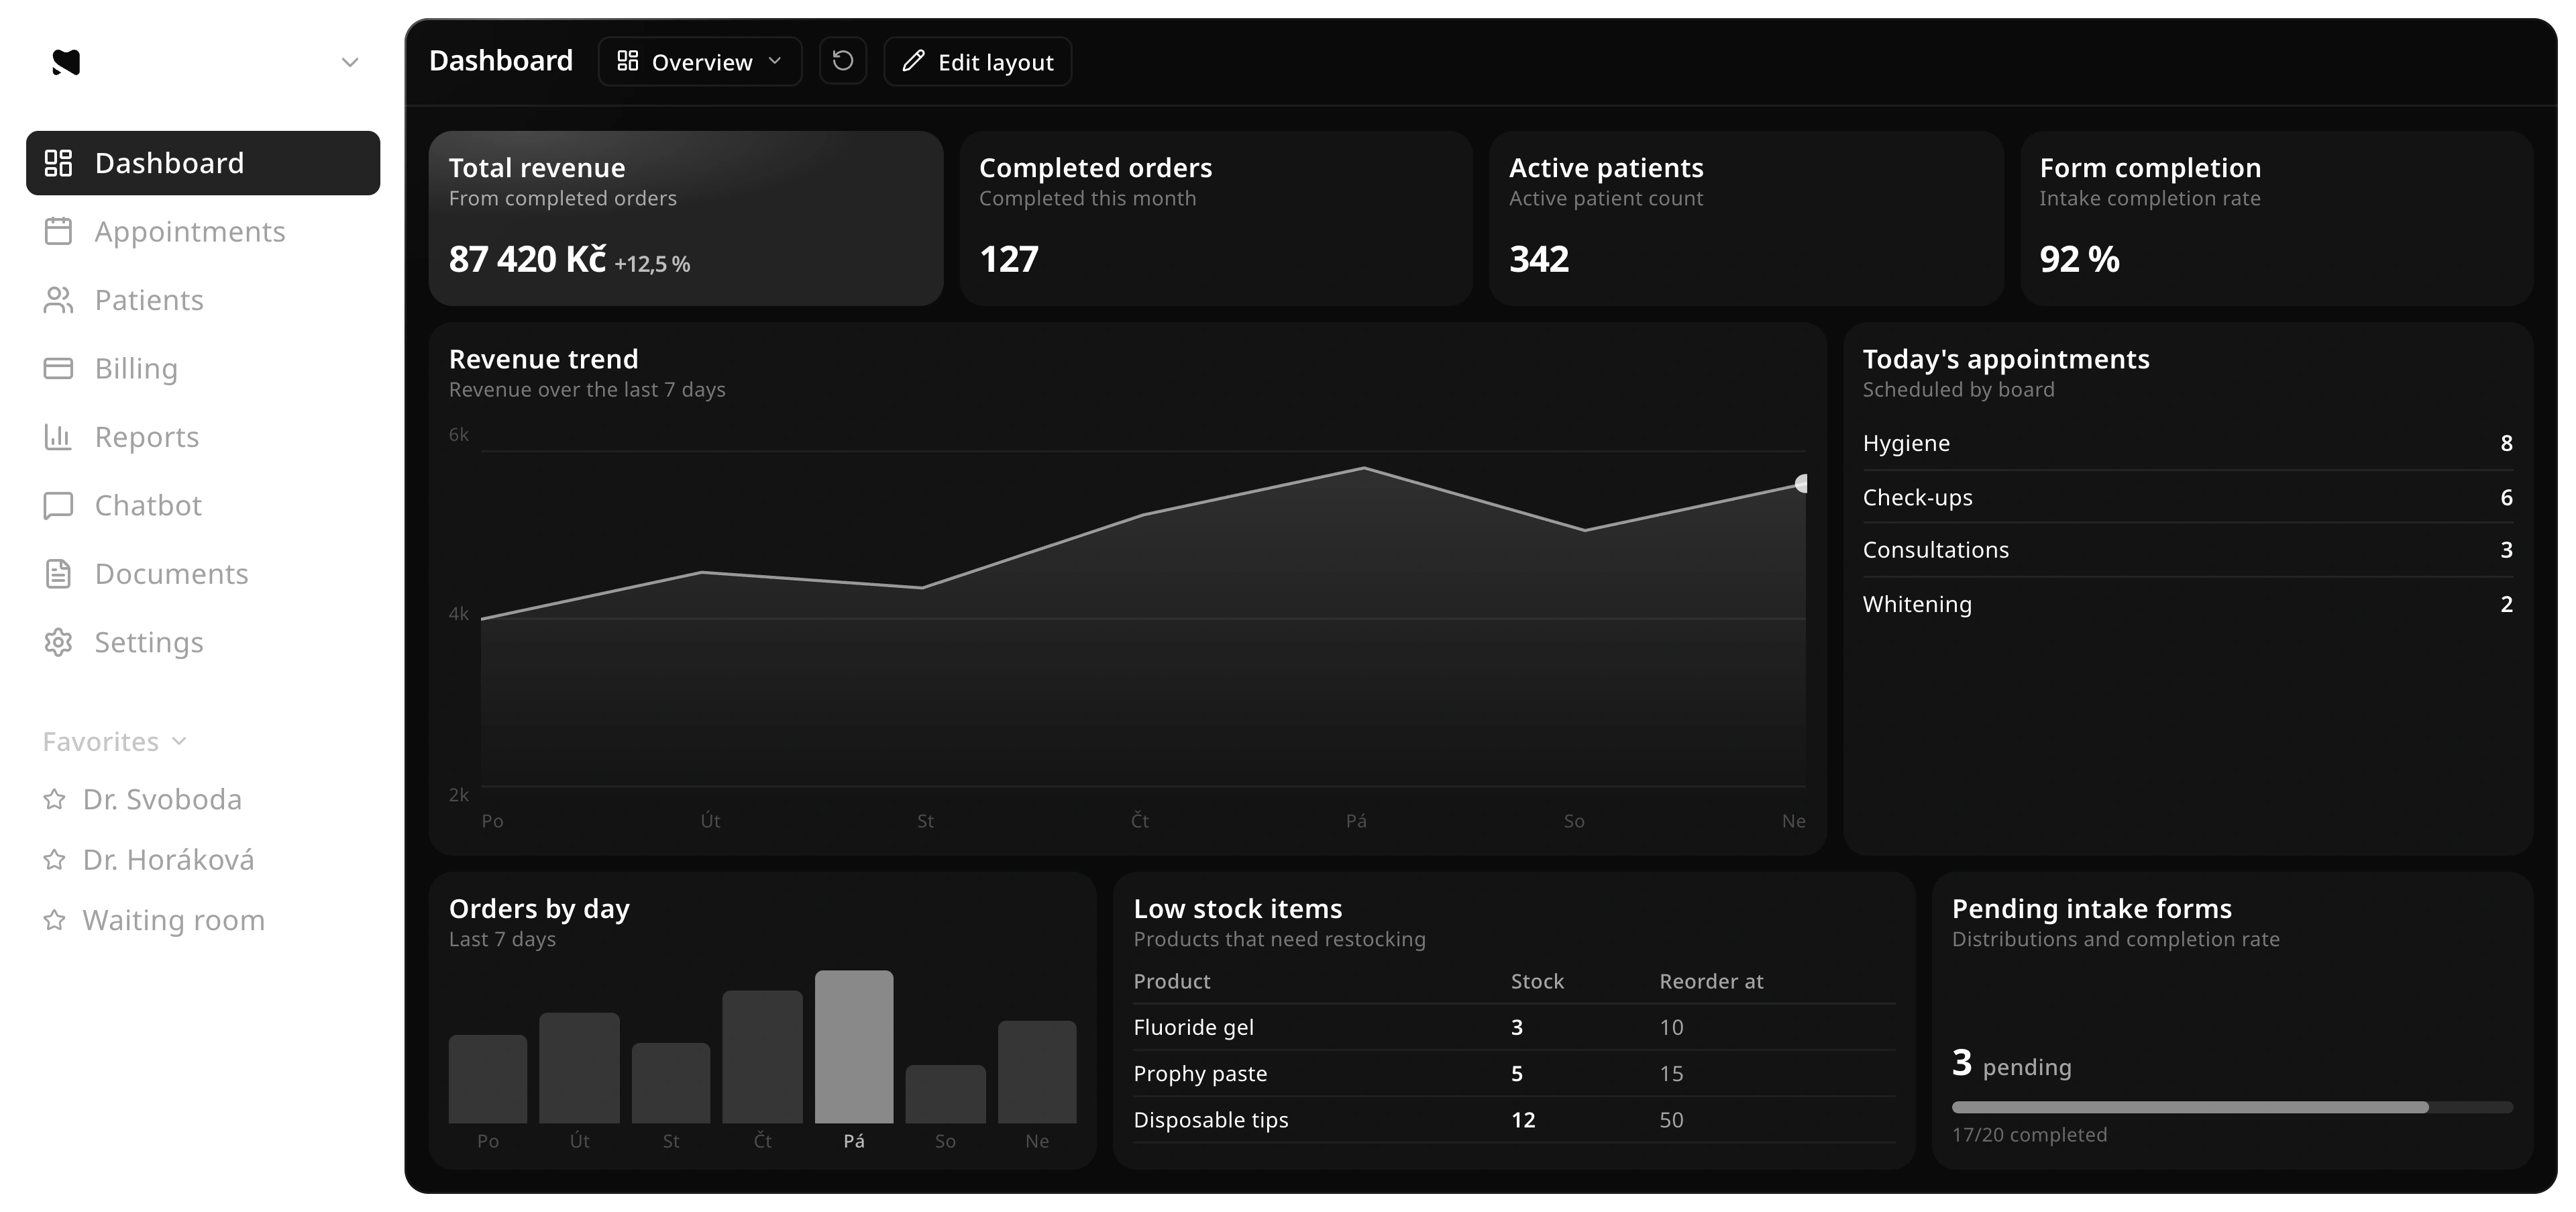
Task: Open Appointments via calendar icon
Action: [58, 231]
